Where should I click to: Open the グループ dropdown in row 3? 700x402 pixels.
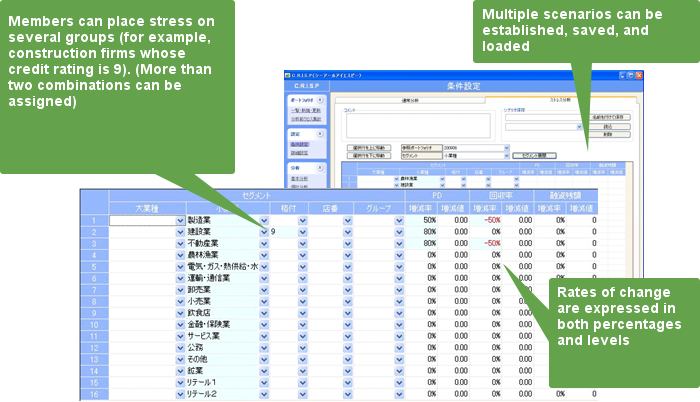(x=399, y=243)
